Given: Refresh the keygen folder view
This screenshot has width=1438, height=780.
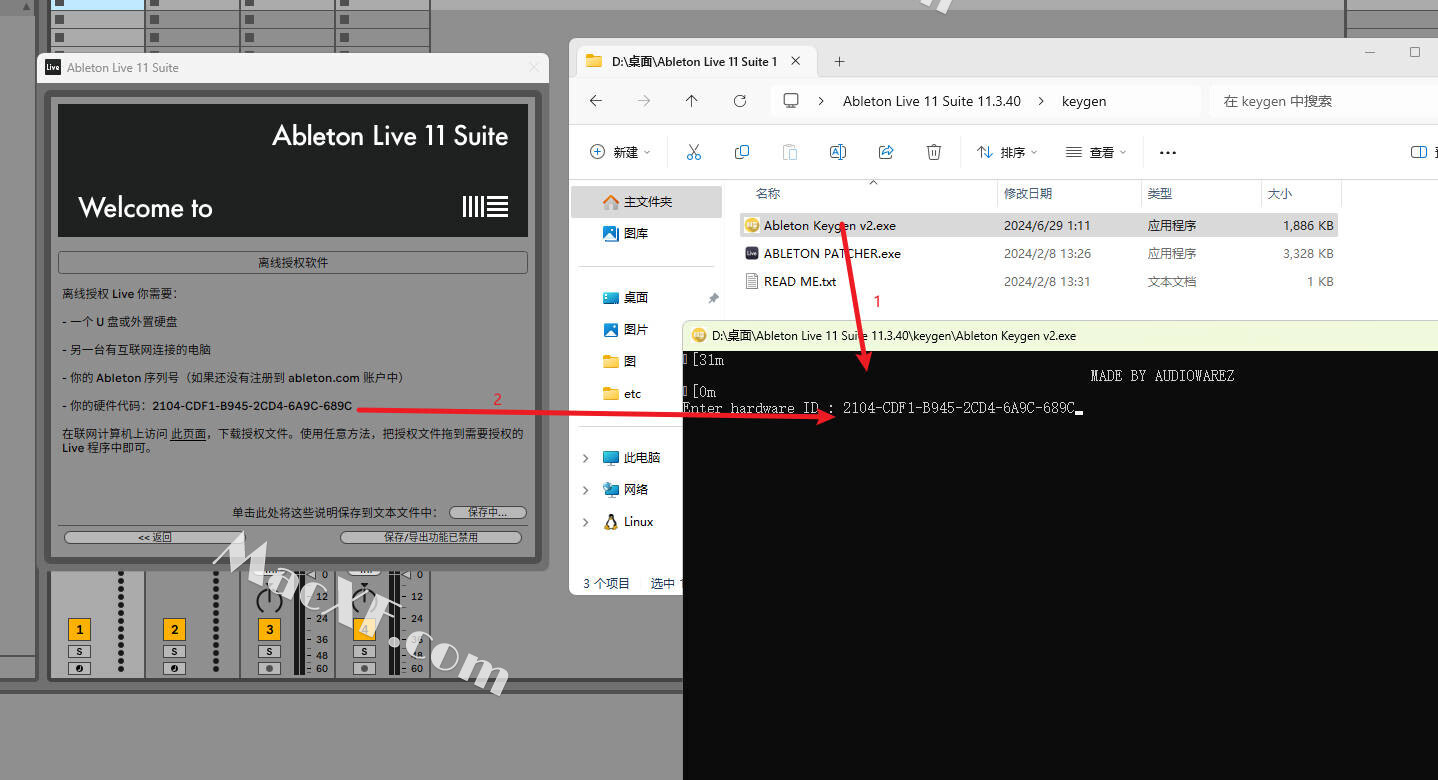Looking at the screenshot, I should pos(740,101).
